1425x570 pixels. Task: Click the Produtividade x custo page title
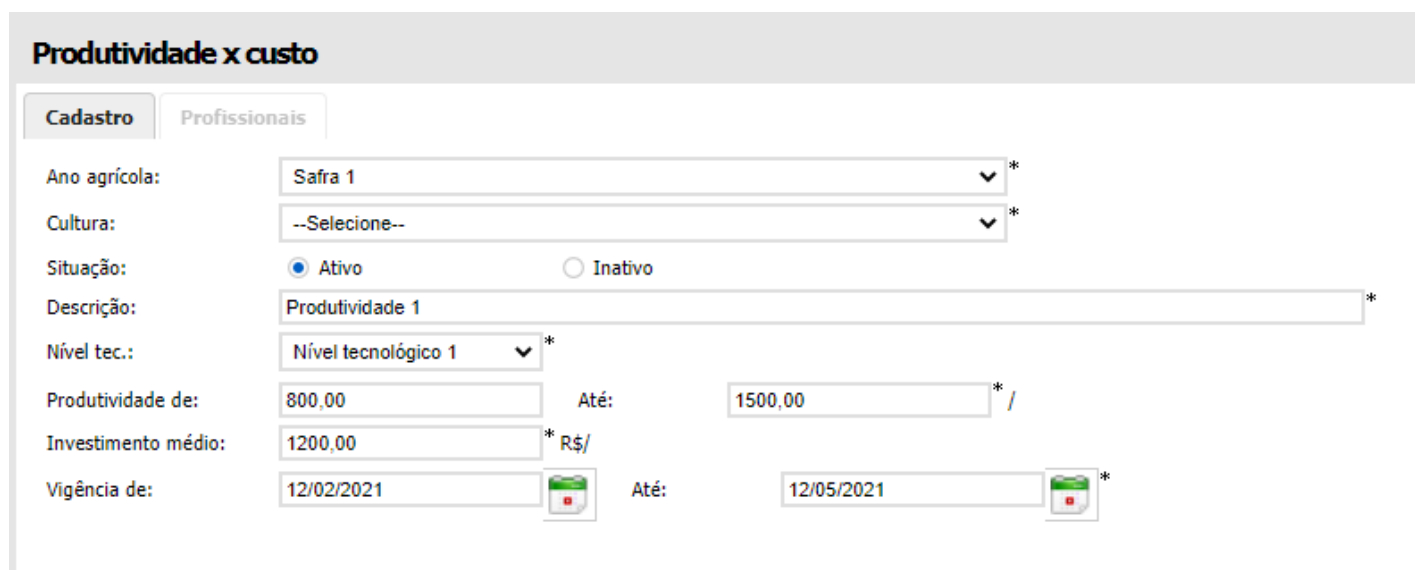click(x=175, y=54)
